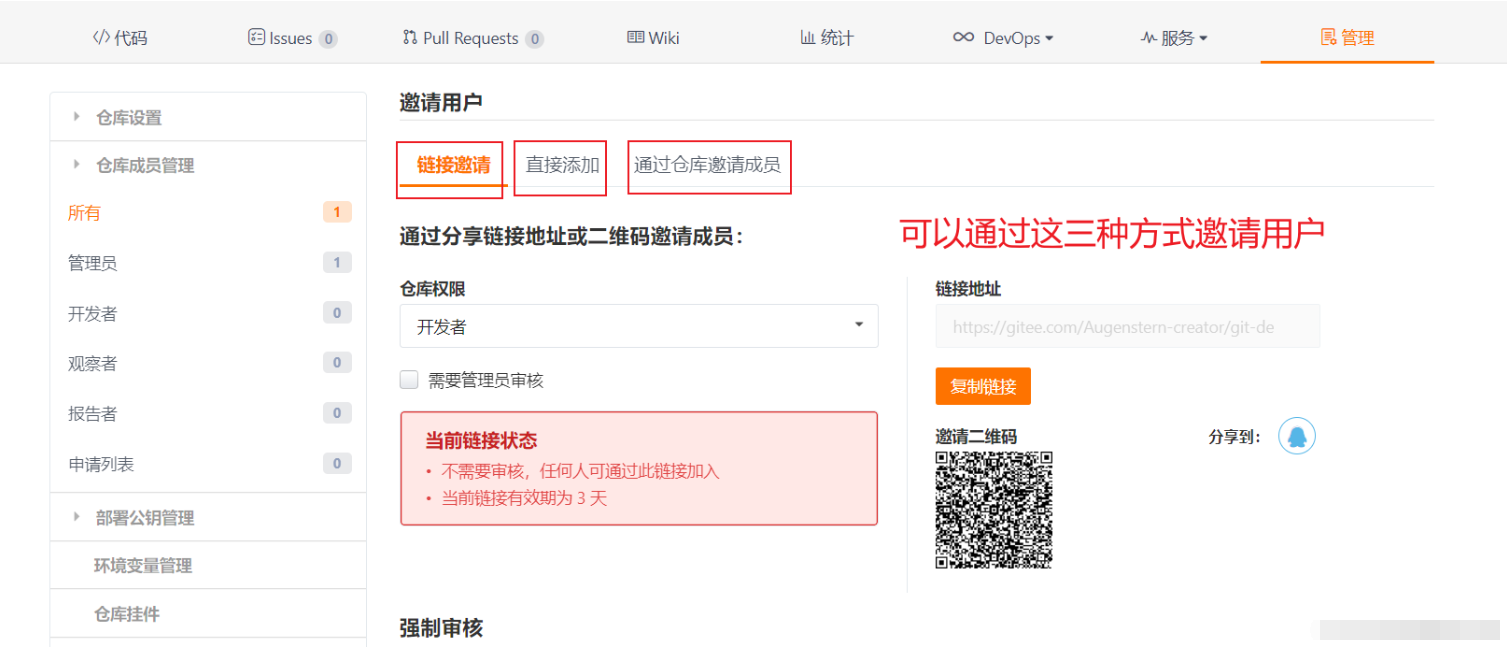Image resolution: width=1507 pixels, height=651 pixels.
Task: Click the Issues count badge
Action: click(x=328, y=39)
